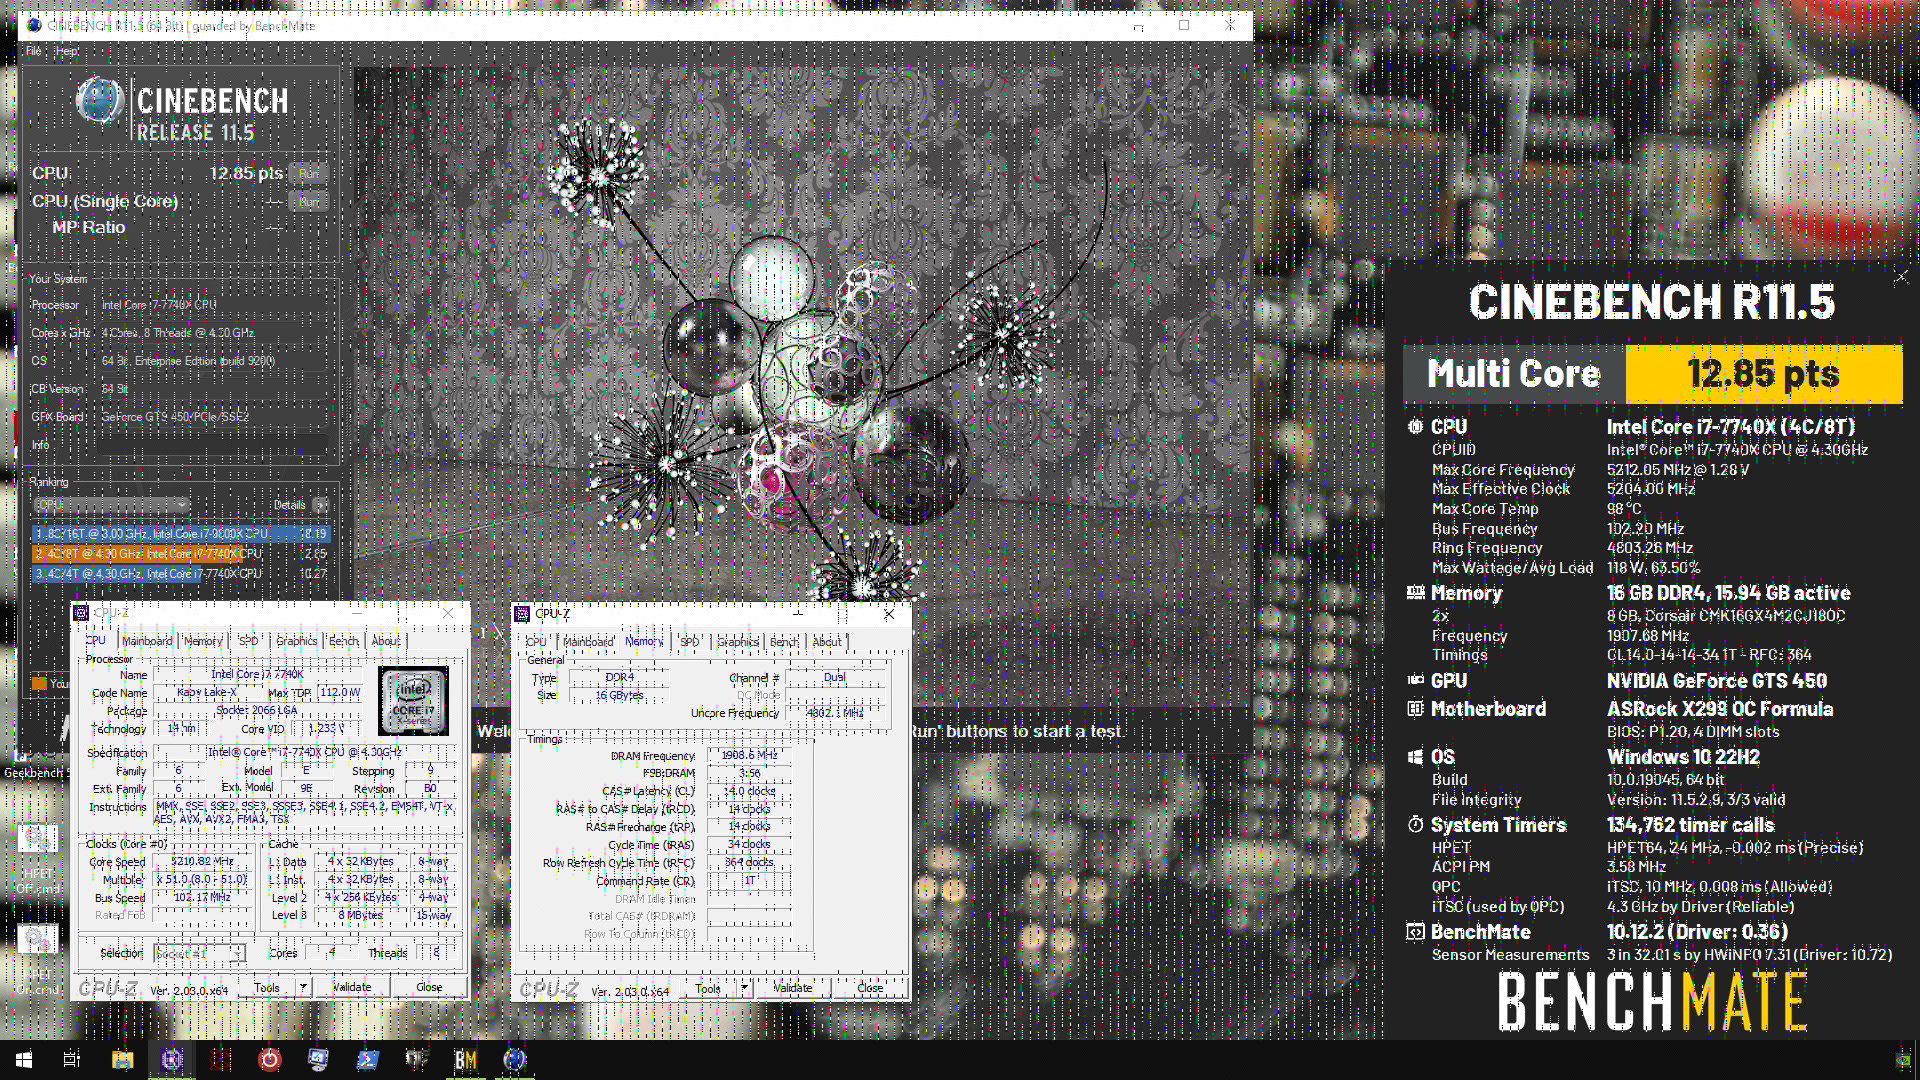Click the 12.85 pts Multi Core score
The width and height of the screenshot is (1920, 1080).
coord(1764,374)
